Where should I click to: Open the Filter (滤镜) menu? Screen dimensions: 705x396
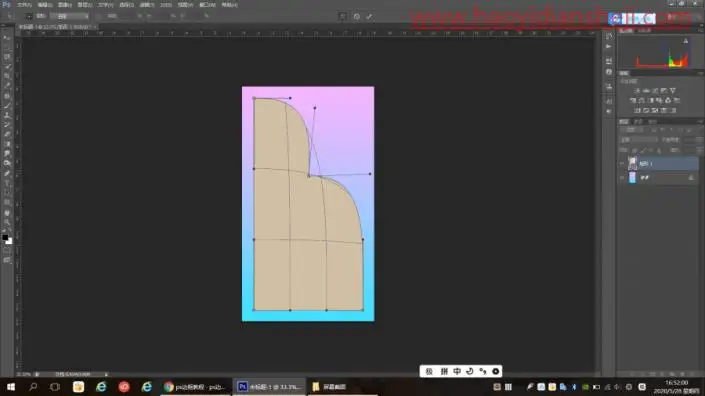coord(147,5)
